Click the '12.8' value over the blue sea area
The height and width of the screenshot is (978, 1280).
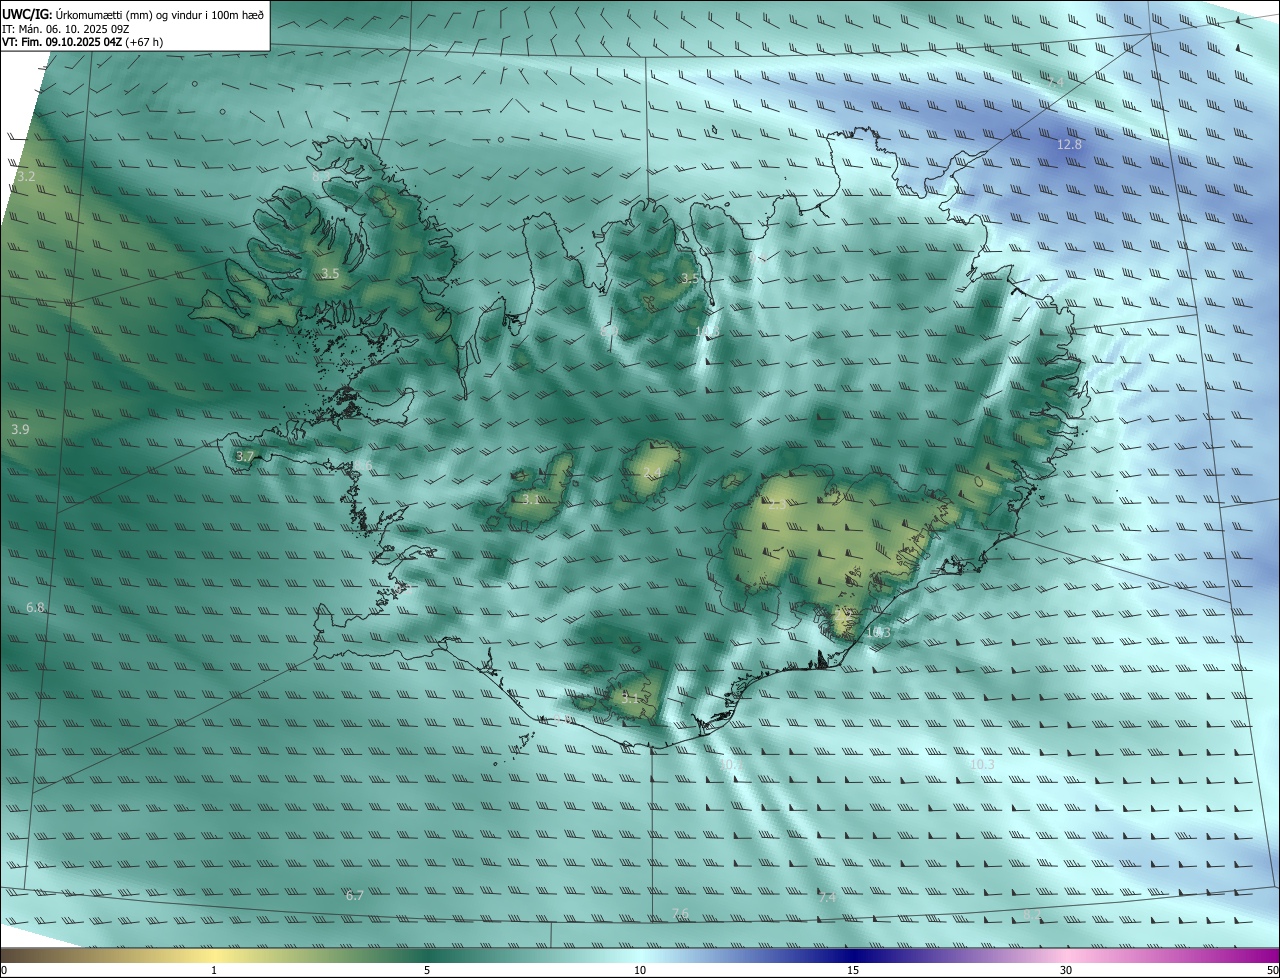tap(1069, 145)
